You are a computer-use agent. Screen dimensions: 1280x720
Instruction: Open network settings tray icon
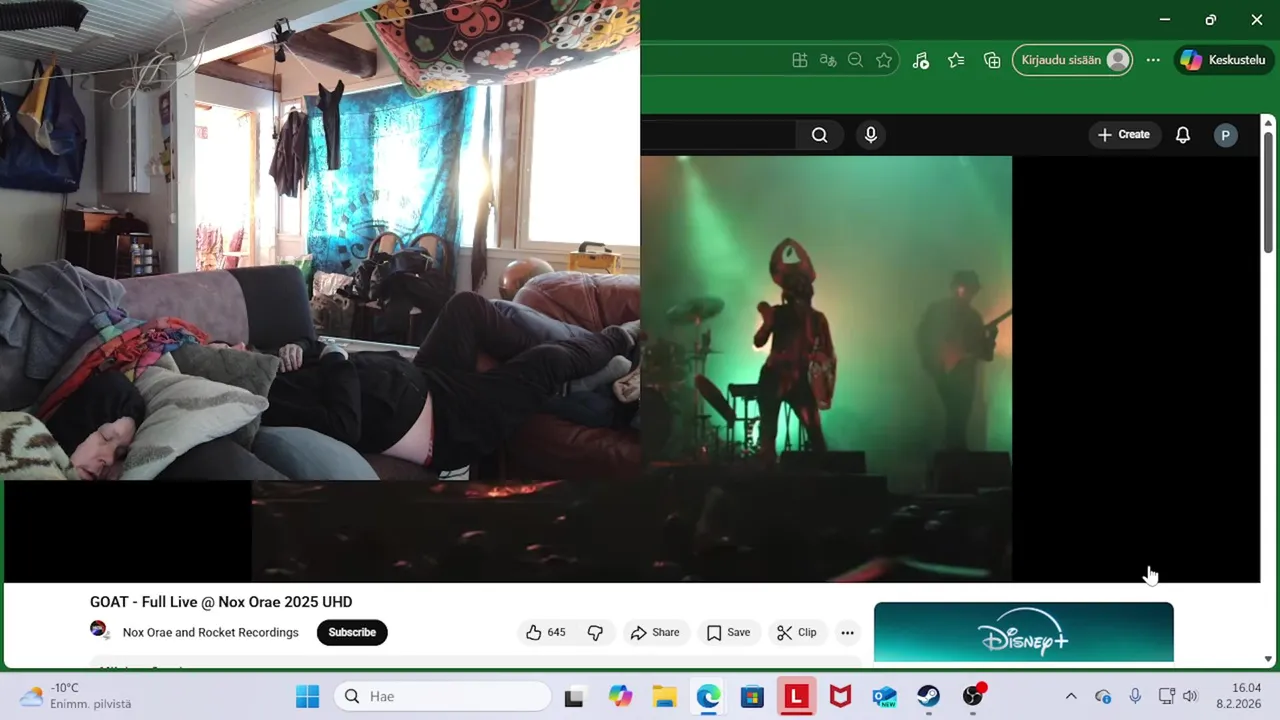pos(1166,696)
